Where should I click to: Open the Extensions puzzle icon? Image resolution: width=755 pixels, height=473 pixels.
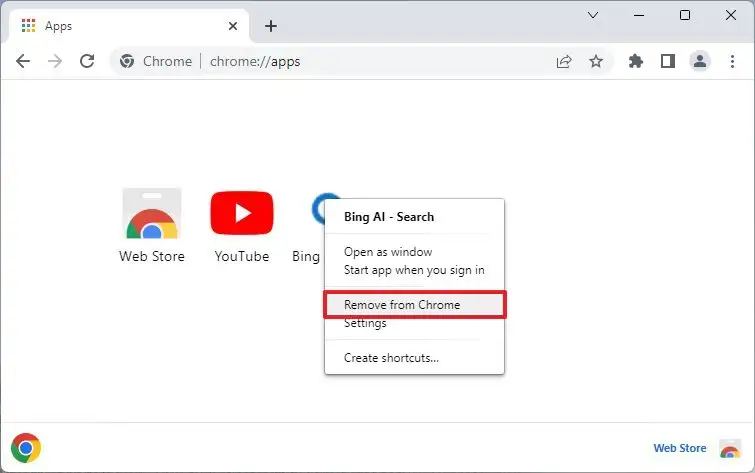[636, 61]
